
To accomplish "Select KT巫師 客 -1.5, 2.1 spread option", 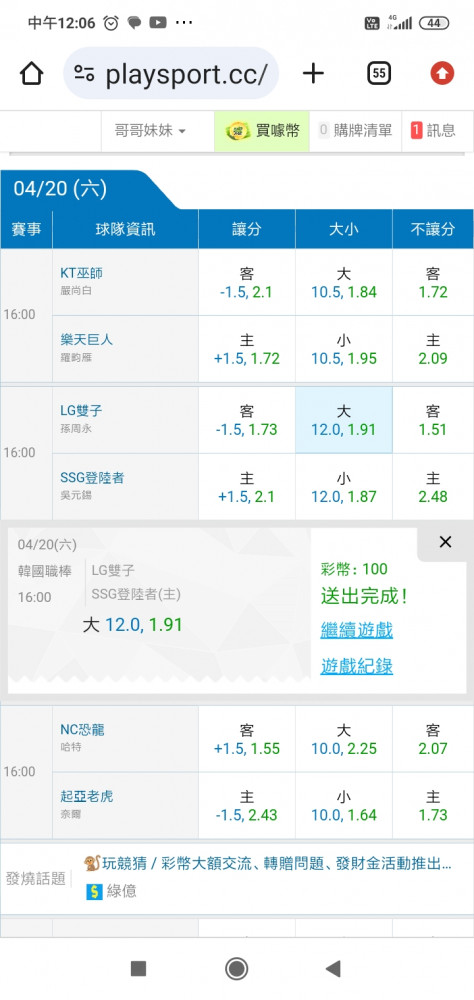I will [247, 283].
